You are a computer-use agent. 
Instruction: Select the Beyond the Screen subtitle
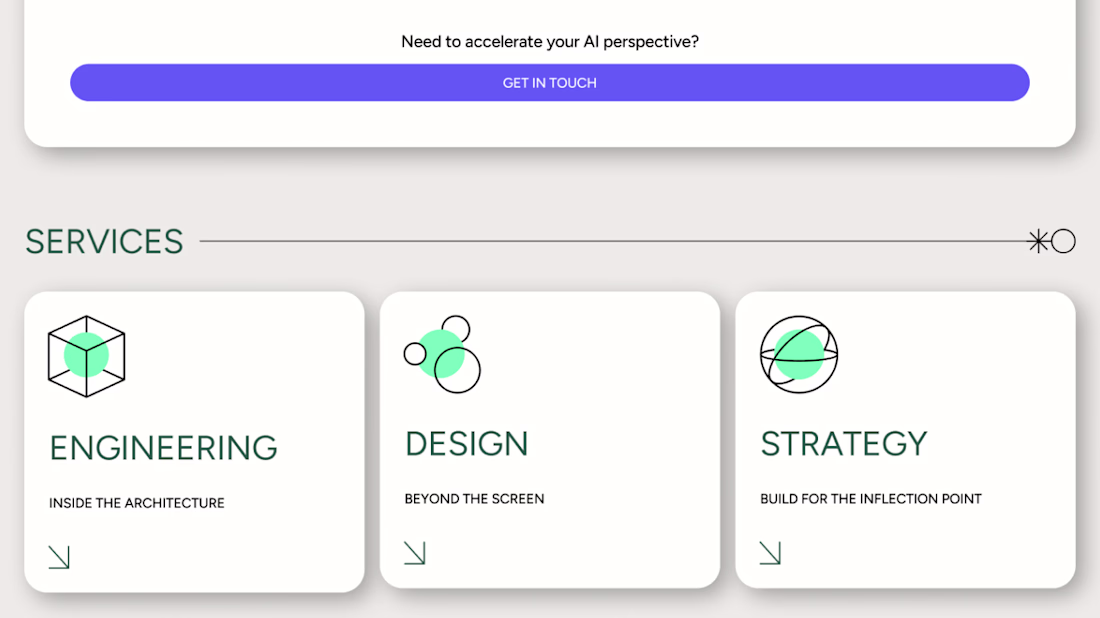click(x=474, y=499)
